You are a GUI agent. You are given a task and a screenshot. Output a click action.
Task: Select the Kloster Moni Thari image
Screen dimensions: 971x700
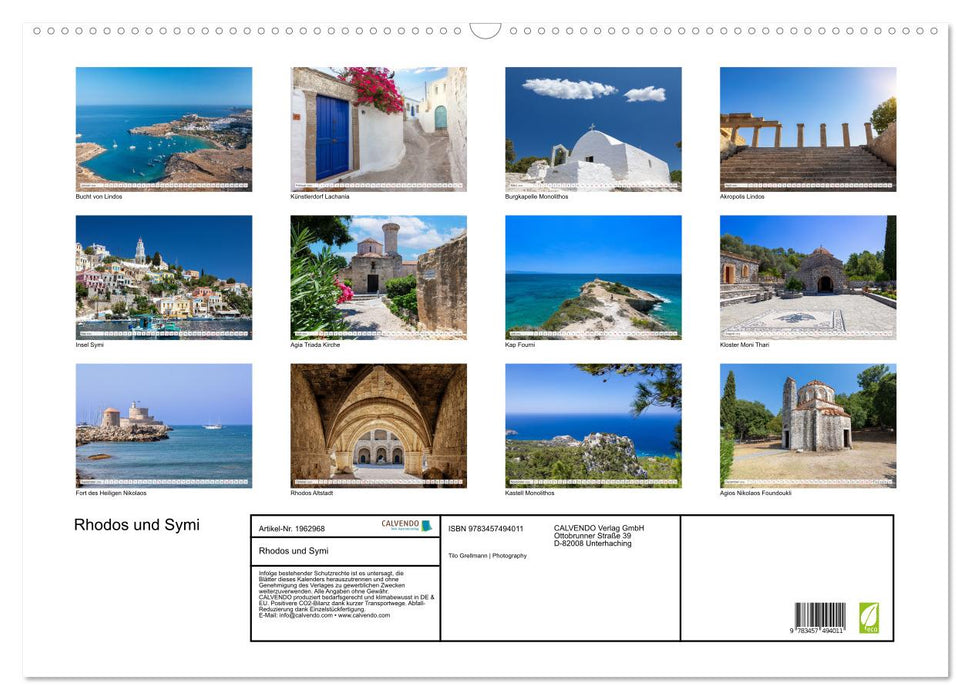[x=807, y=276]
